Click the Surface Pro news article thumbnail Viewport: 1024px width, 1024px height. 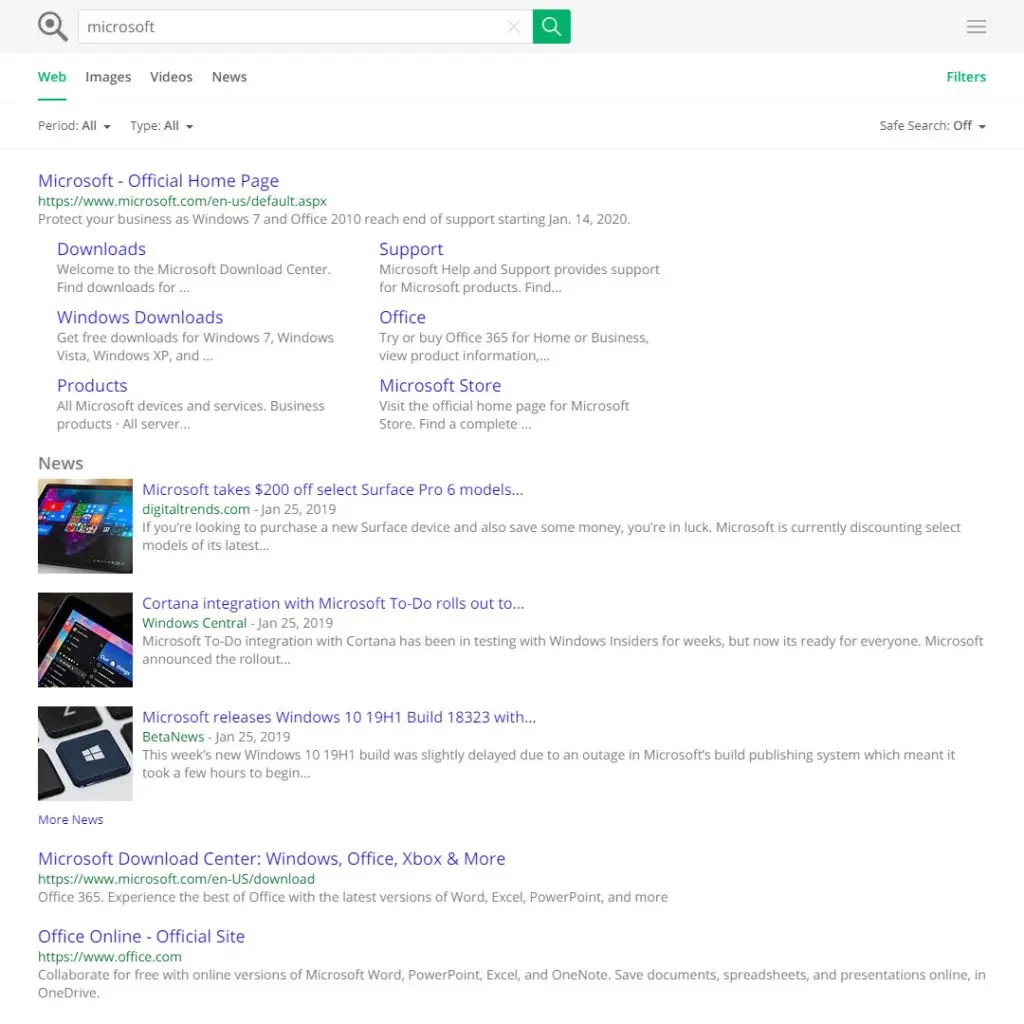(85, 526)
